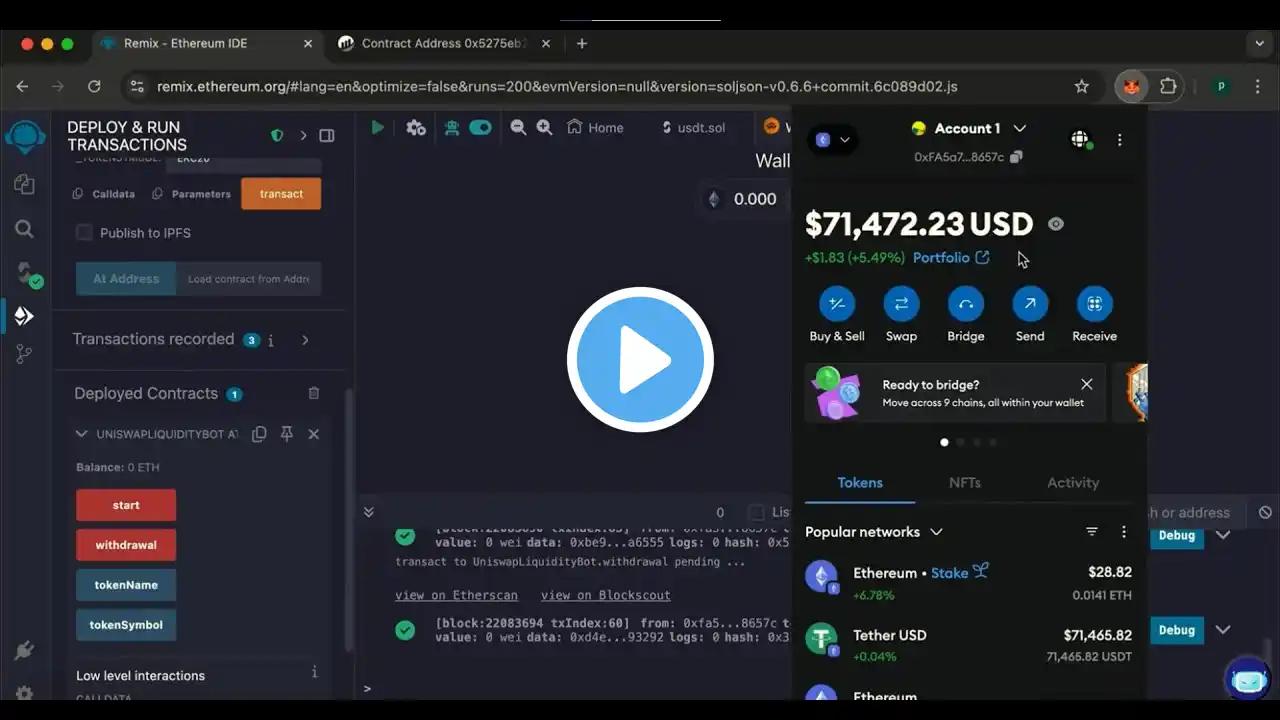The width and height of the screenshot is (1280, 720).
Task: Open the browser Extensions puzzle icon
Action: point(1168,87)
